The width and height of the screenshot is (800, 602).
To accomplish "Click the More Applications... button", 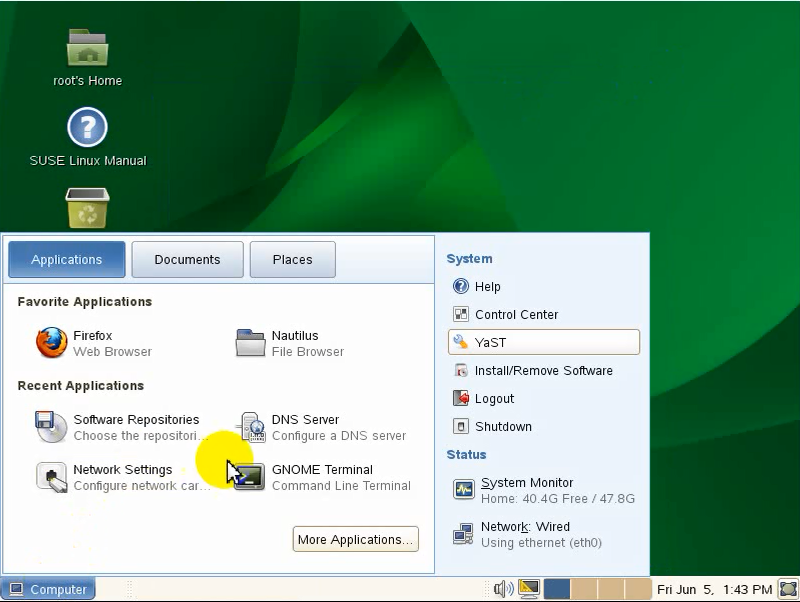I will tap(356, 539).
